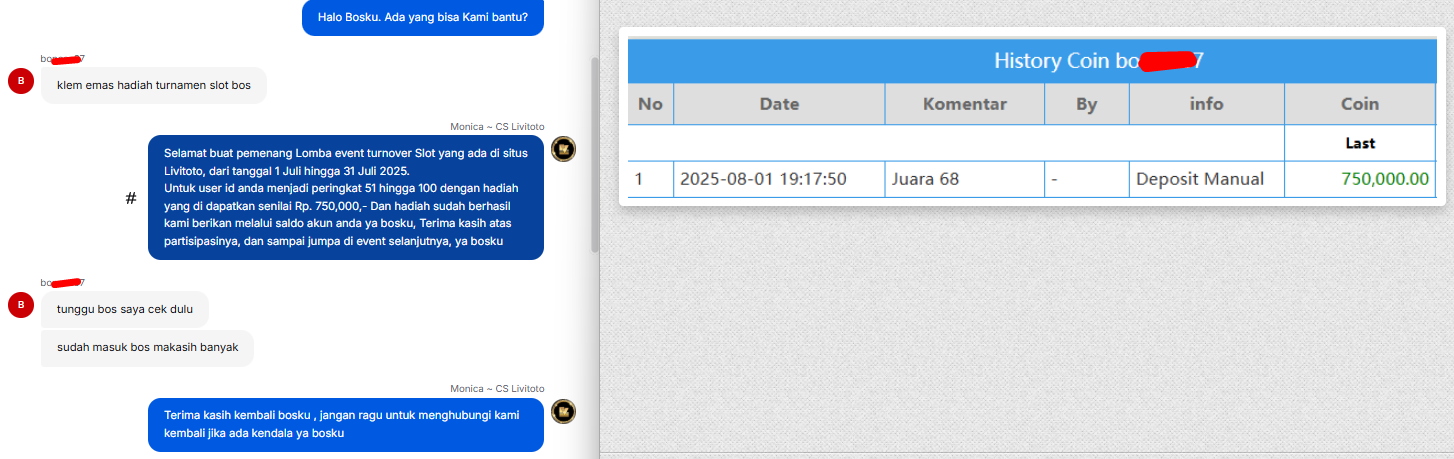Click row number "1" in the No column

(640, 180)
